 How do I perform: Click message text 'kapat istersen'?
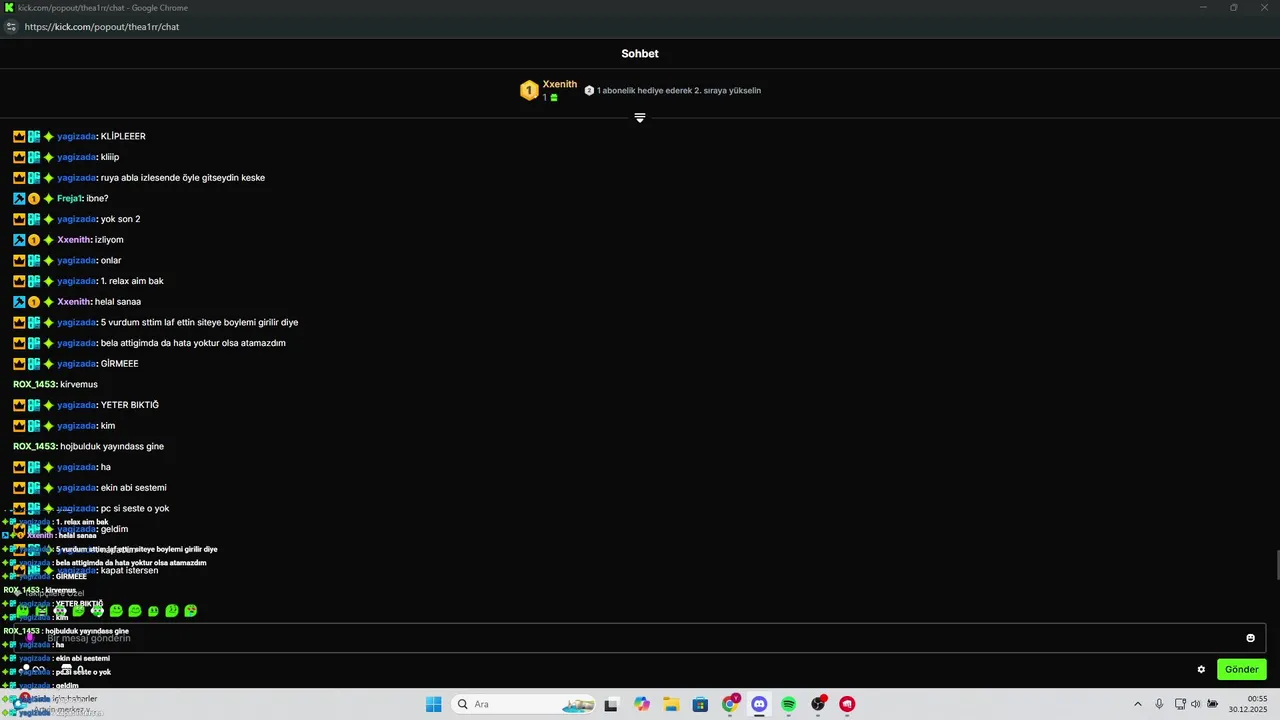tap(129, 570)
